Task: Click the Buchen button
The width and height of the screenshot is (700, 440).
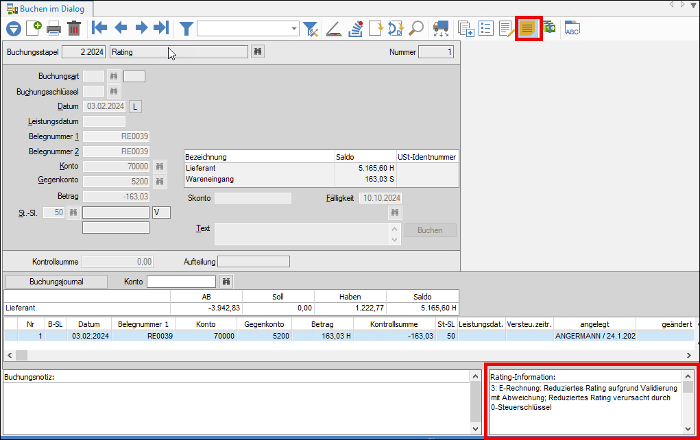Action: click(430, 230)
